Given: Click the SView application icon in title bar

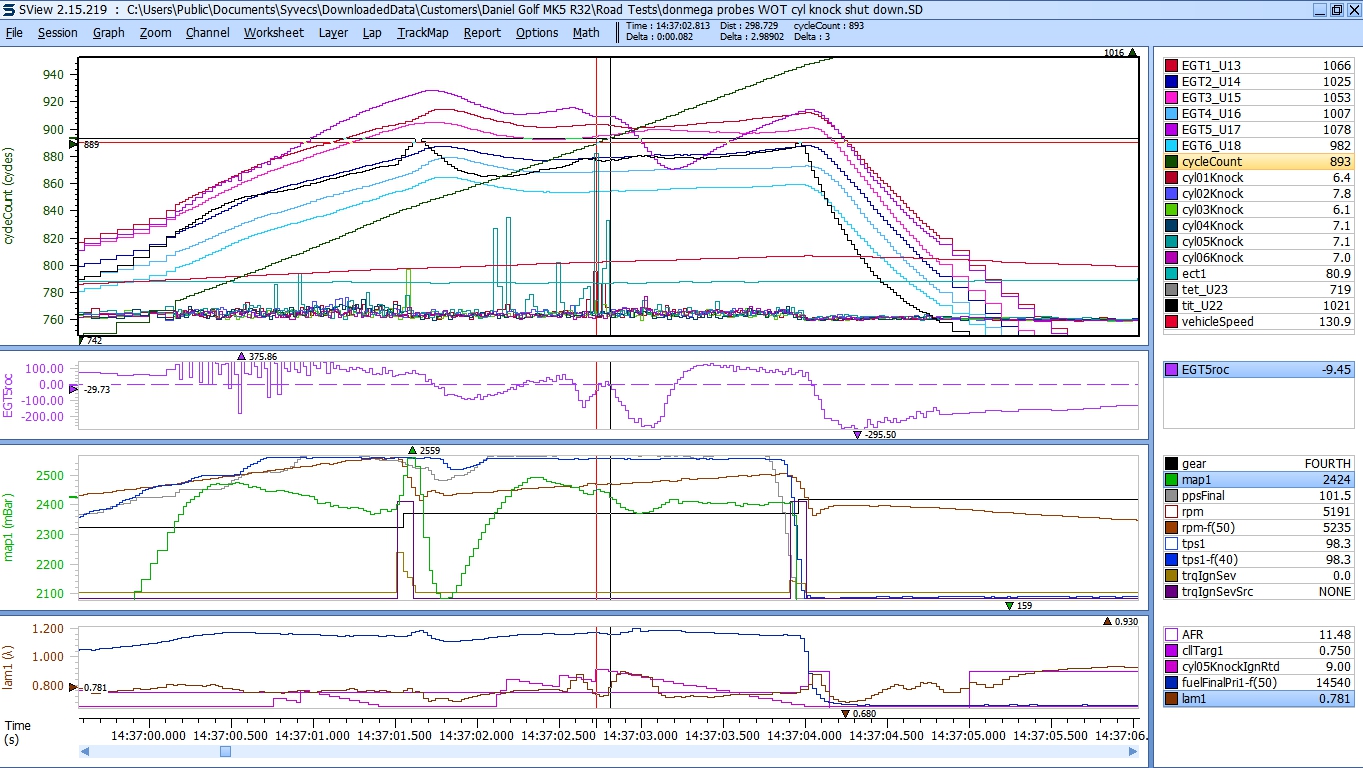Looking at the screenshot, I should click(9, 9).
